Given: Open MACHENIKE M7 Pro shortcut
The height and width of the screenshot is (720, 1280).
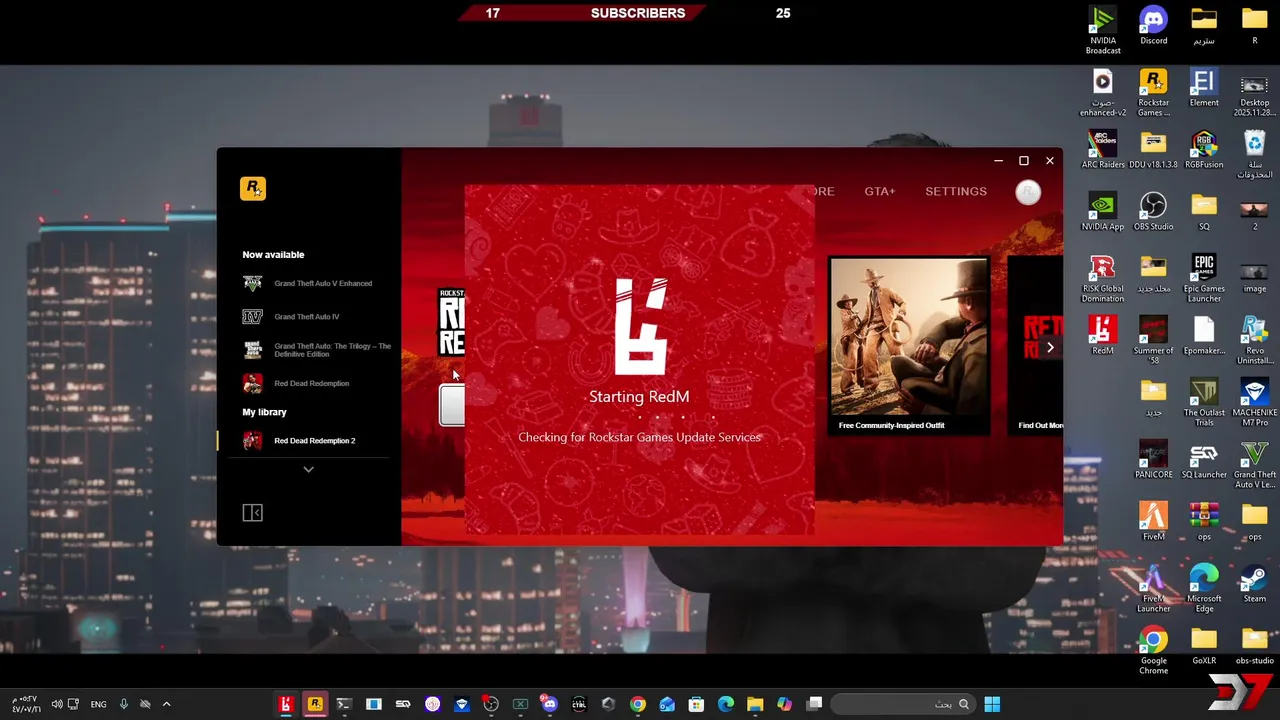Looking at the screenshot, I should [x=1255, y=402].
